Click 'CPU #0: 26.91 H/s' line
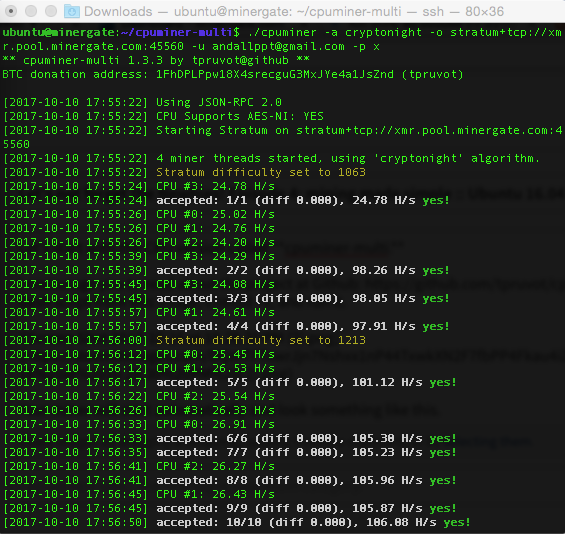This screenshot has height=534, width=565. [139, 425]
